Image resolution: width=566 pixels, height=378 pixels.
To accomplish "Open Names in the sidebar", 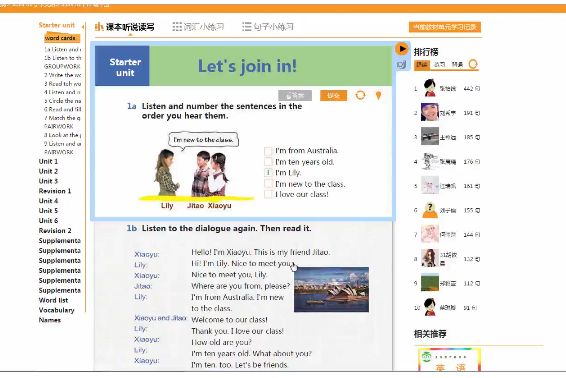I will click(50, 320).
